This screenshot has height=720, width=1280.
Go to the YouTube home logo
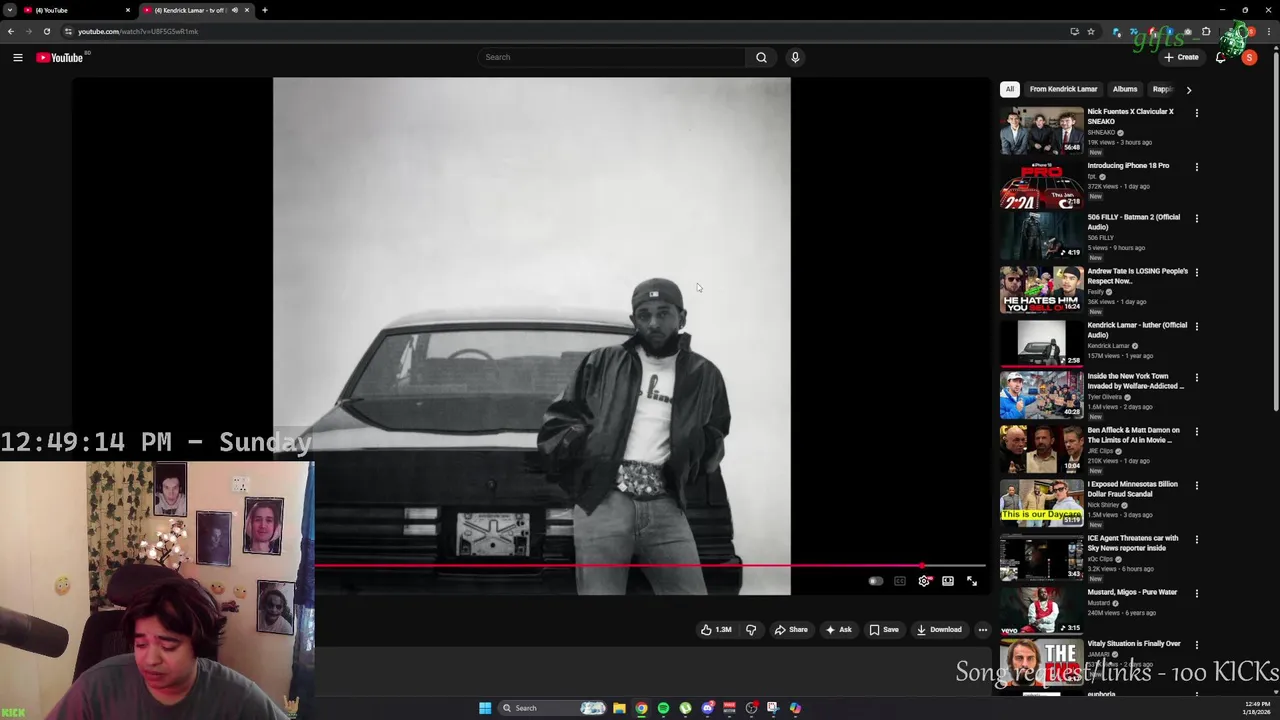click(59, 57)
